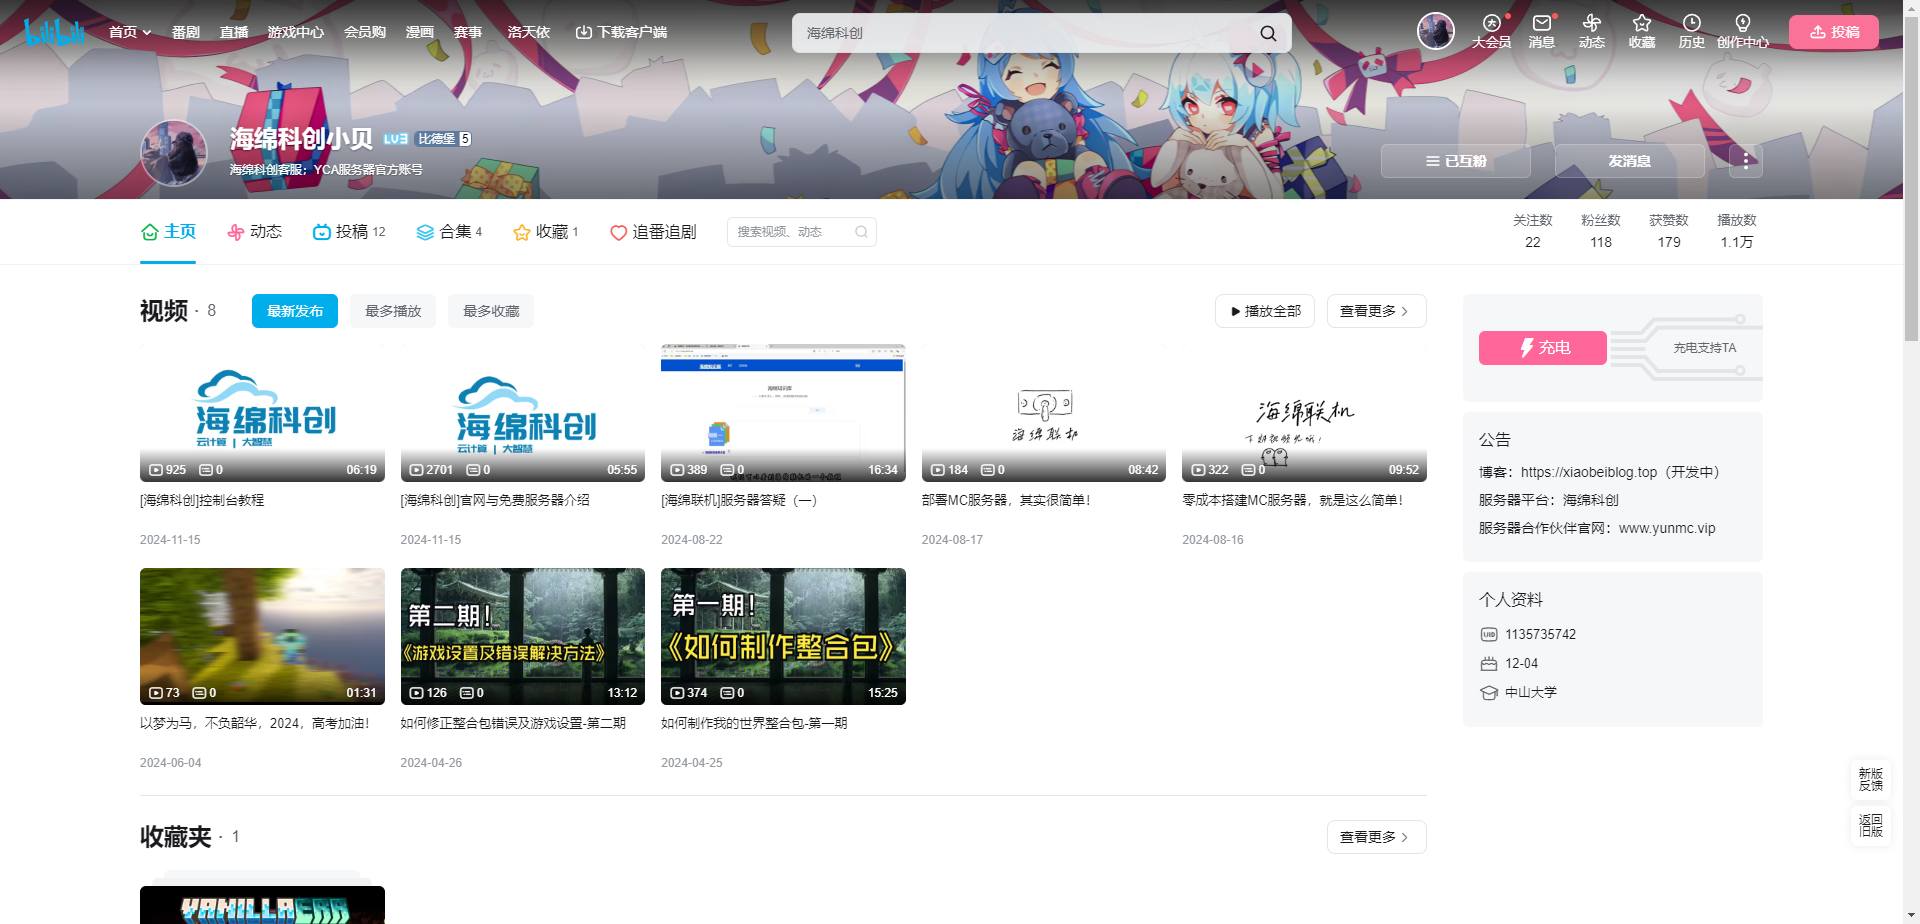
Task: Click the 粉丝数 118 counter
Action: 1601,231
